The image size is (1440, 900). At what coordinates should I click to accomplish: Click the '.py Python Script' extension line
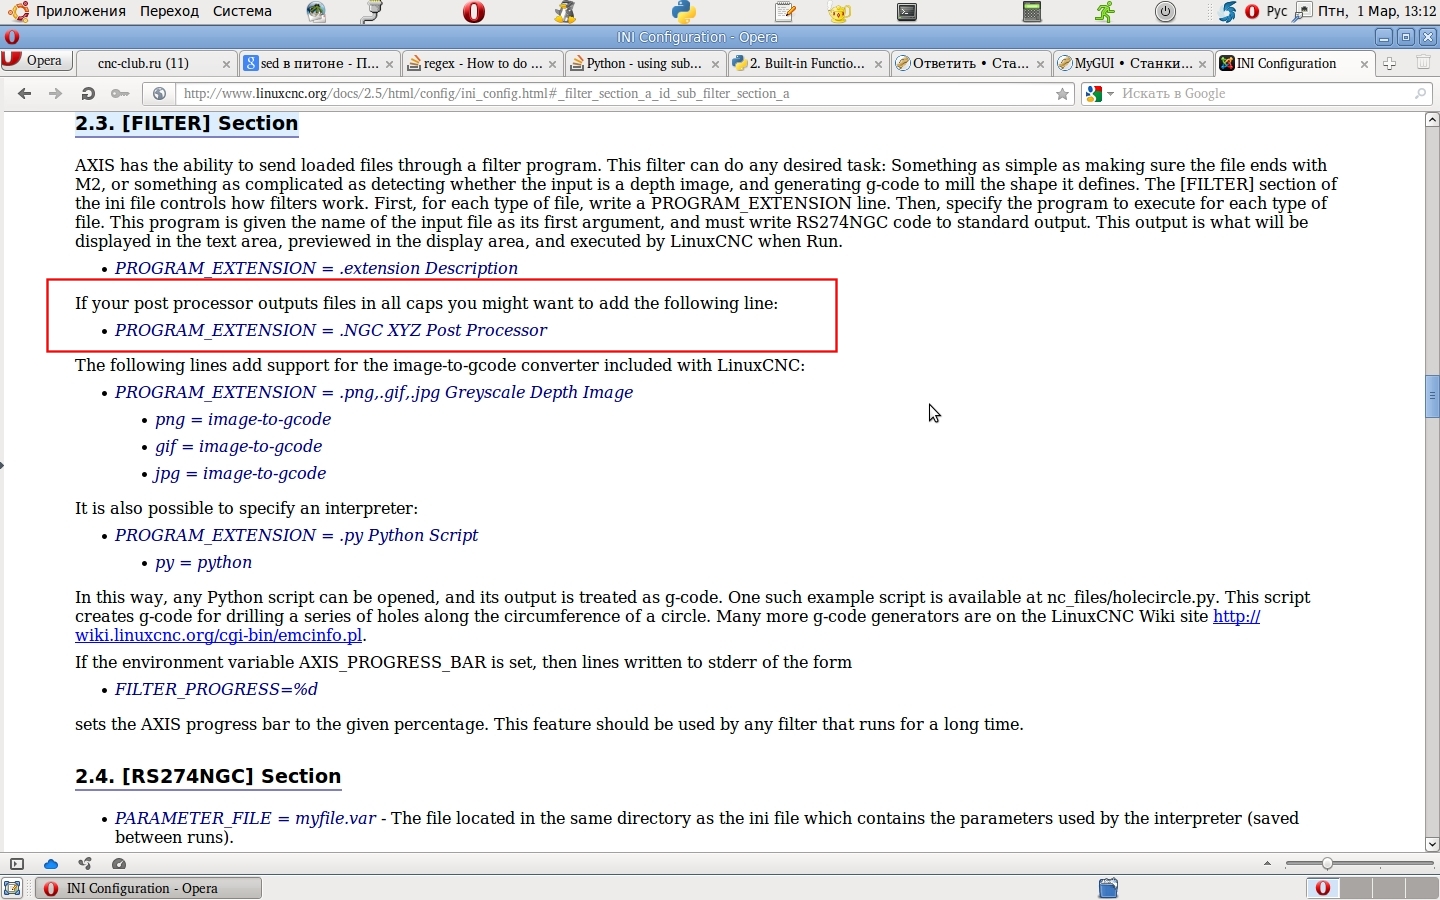[x=296, y=536]
